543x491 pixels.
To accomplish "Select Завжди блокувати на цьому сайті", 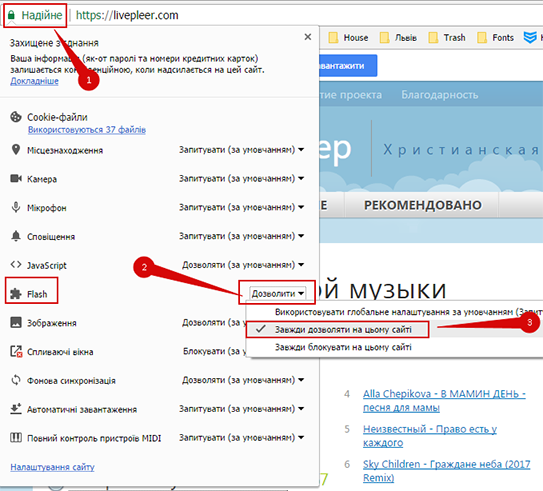I will coord(343,347).
